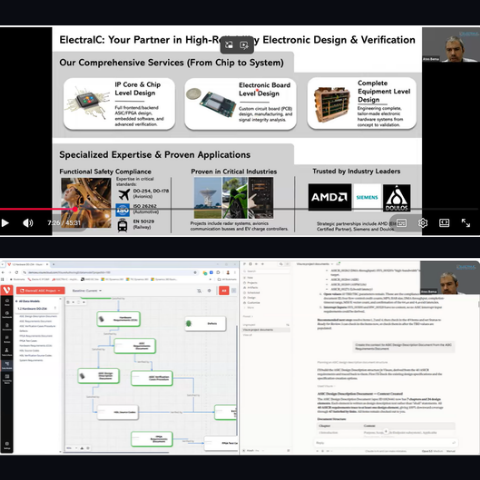Open ASIC Design Description Document in the list
The height and width of the screenshot is (480, 480).
38,316
